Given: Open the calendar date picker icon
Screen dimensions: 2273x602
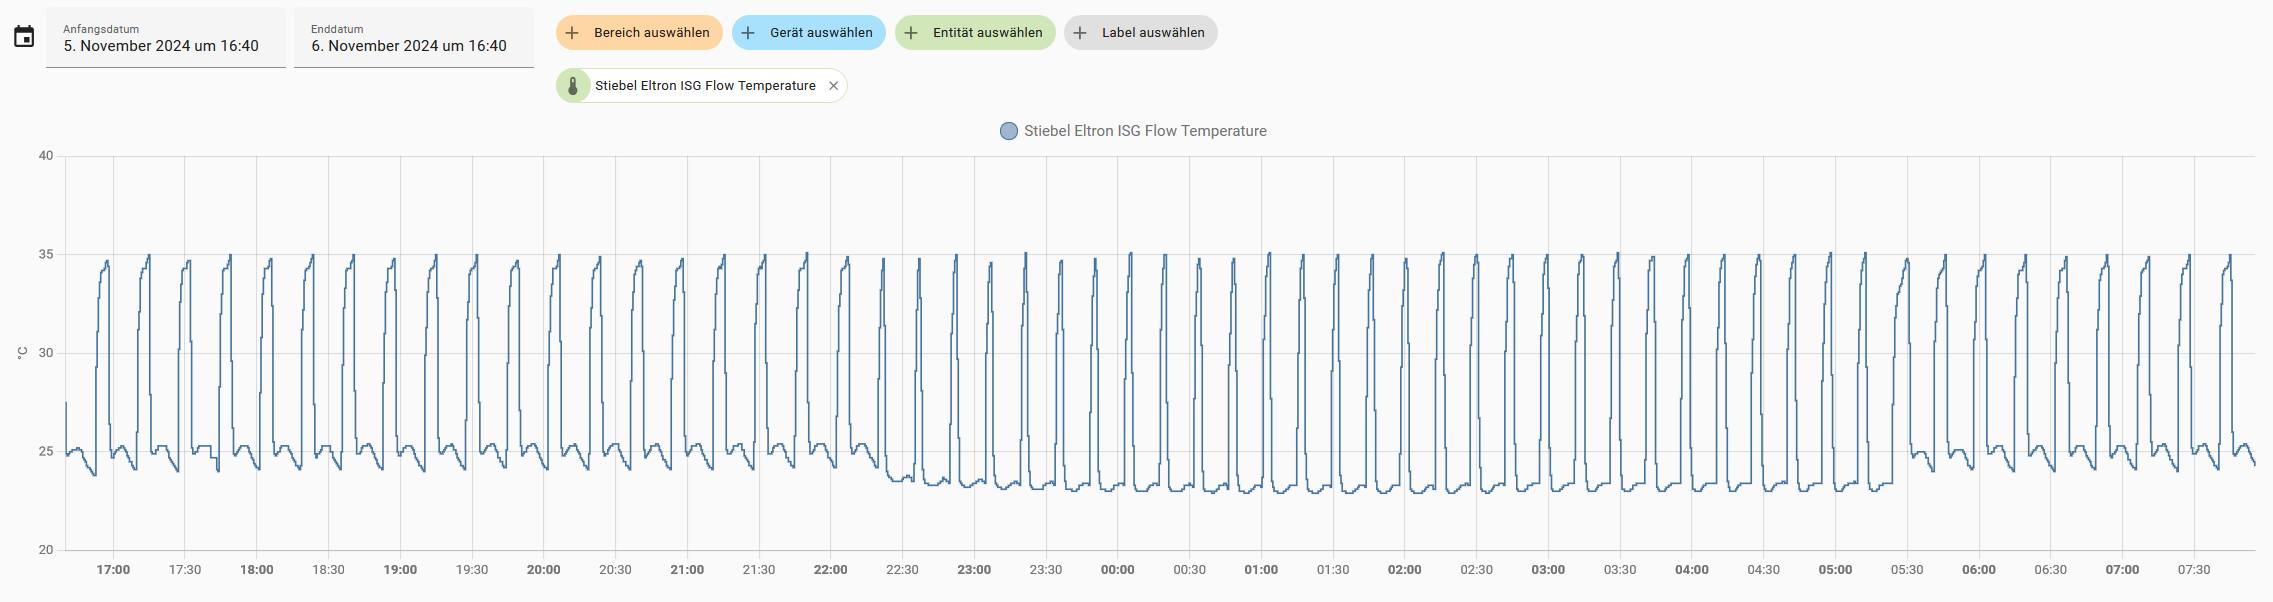Looking at the screenshot, I should [24, 37].
